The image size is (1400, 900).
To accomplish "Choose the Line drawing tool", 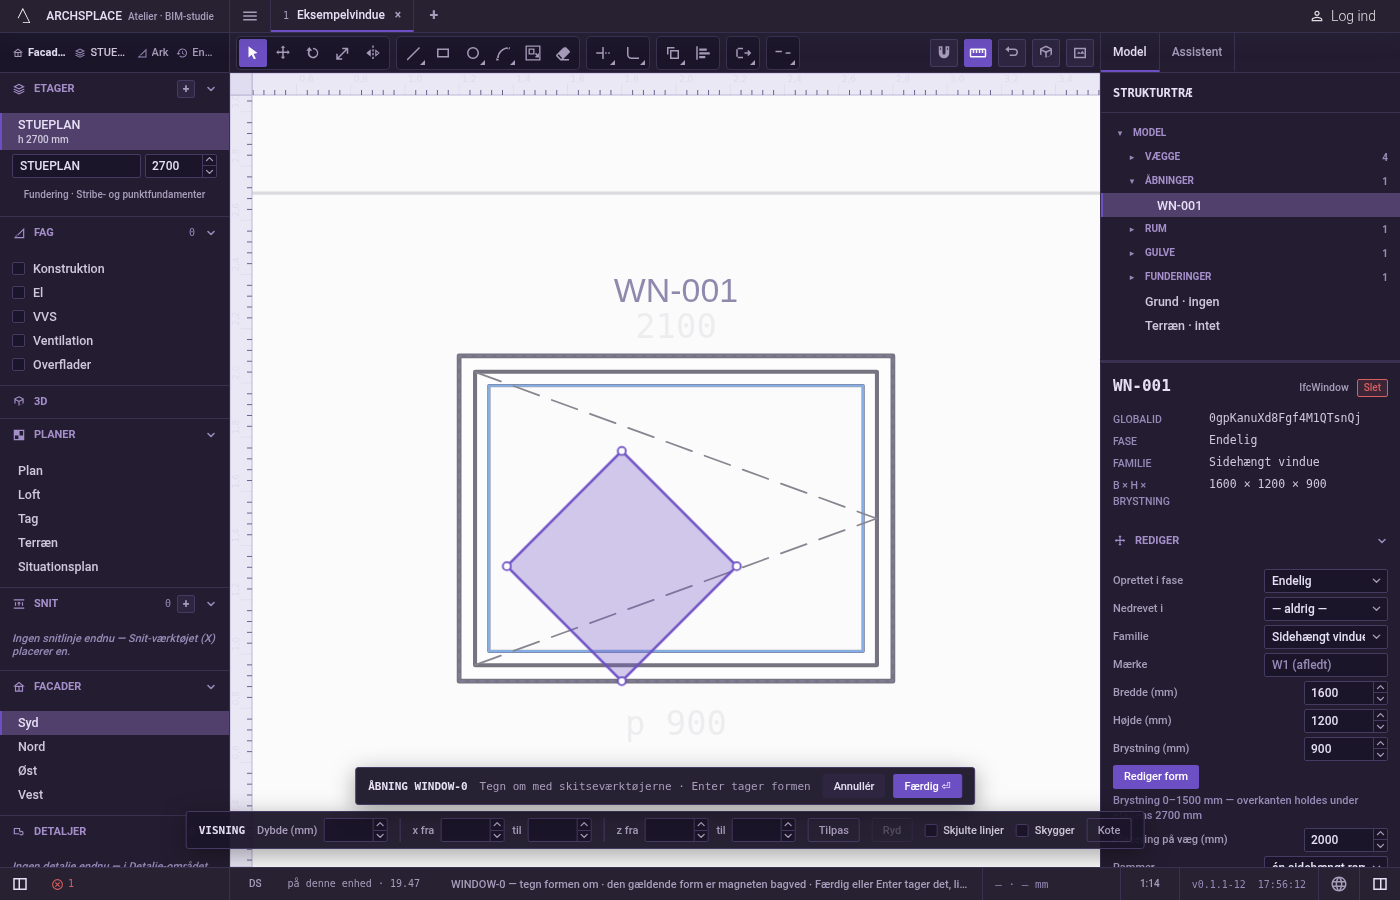I will pos(413,53).
